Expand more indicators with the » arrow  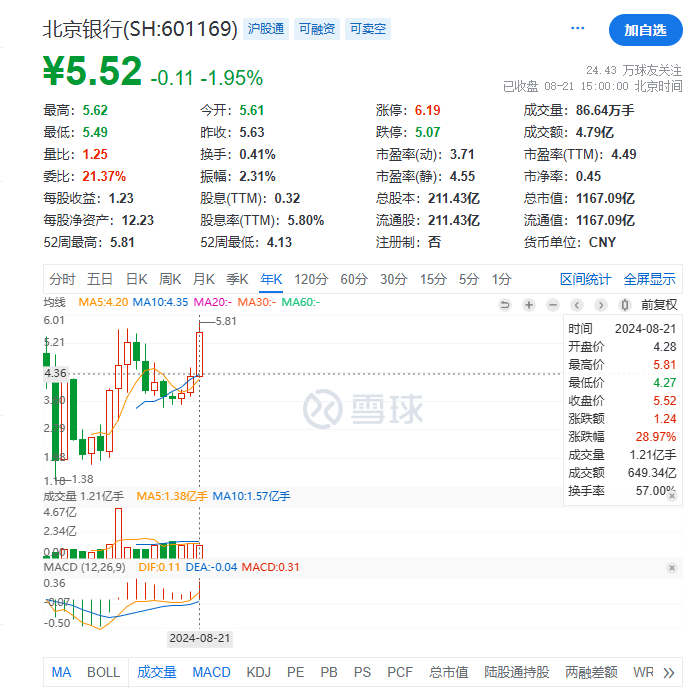pos(669,672)
